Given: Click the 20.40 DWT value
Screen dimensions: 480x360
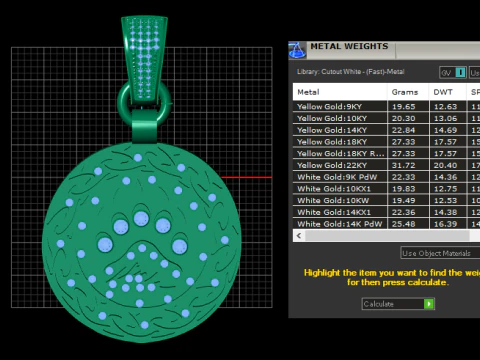Looking at the screenshot, I should [x=446, y=165].
